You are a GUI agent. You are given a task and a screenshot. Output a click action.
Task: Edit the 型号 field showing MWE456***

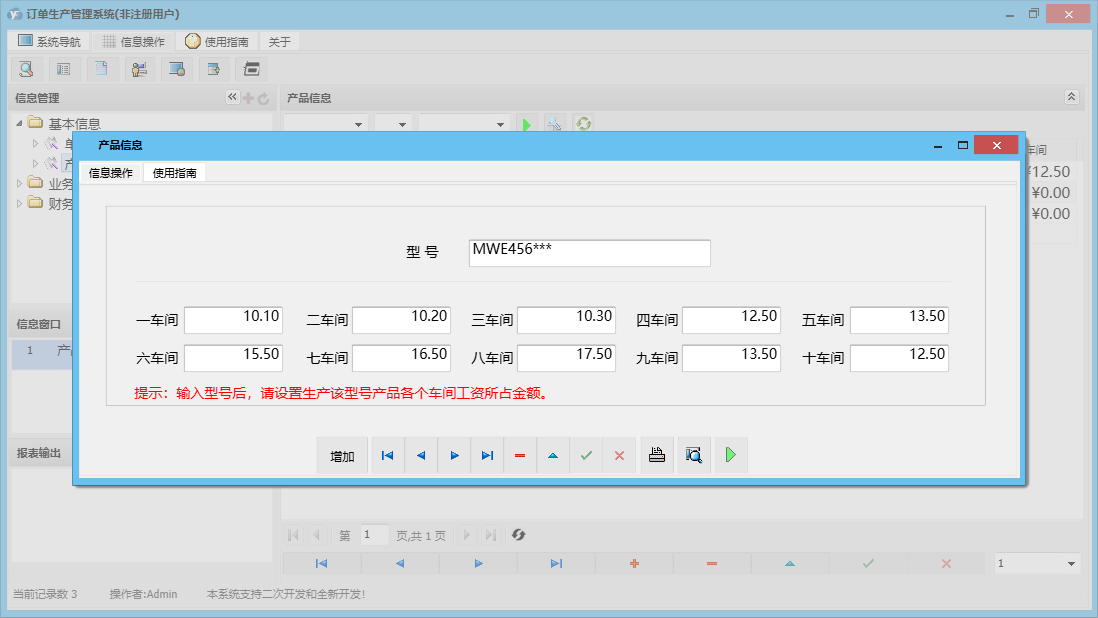pos(588,252)
